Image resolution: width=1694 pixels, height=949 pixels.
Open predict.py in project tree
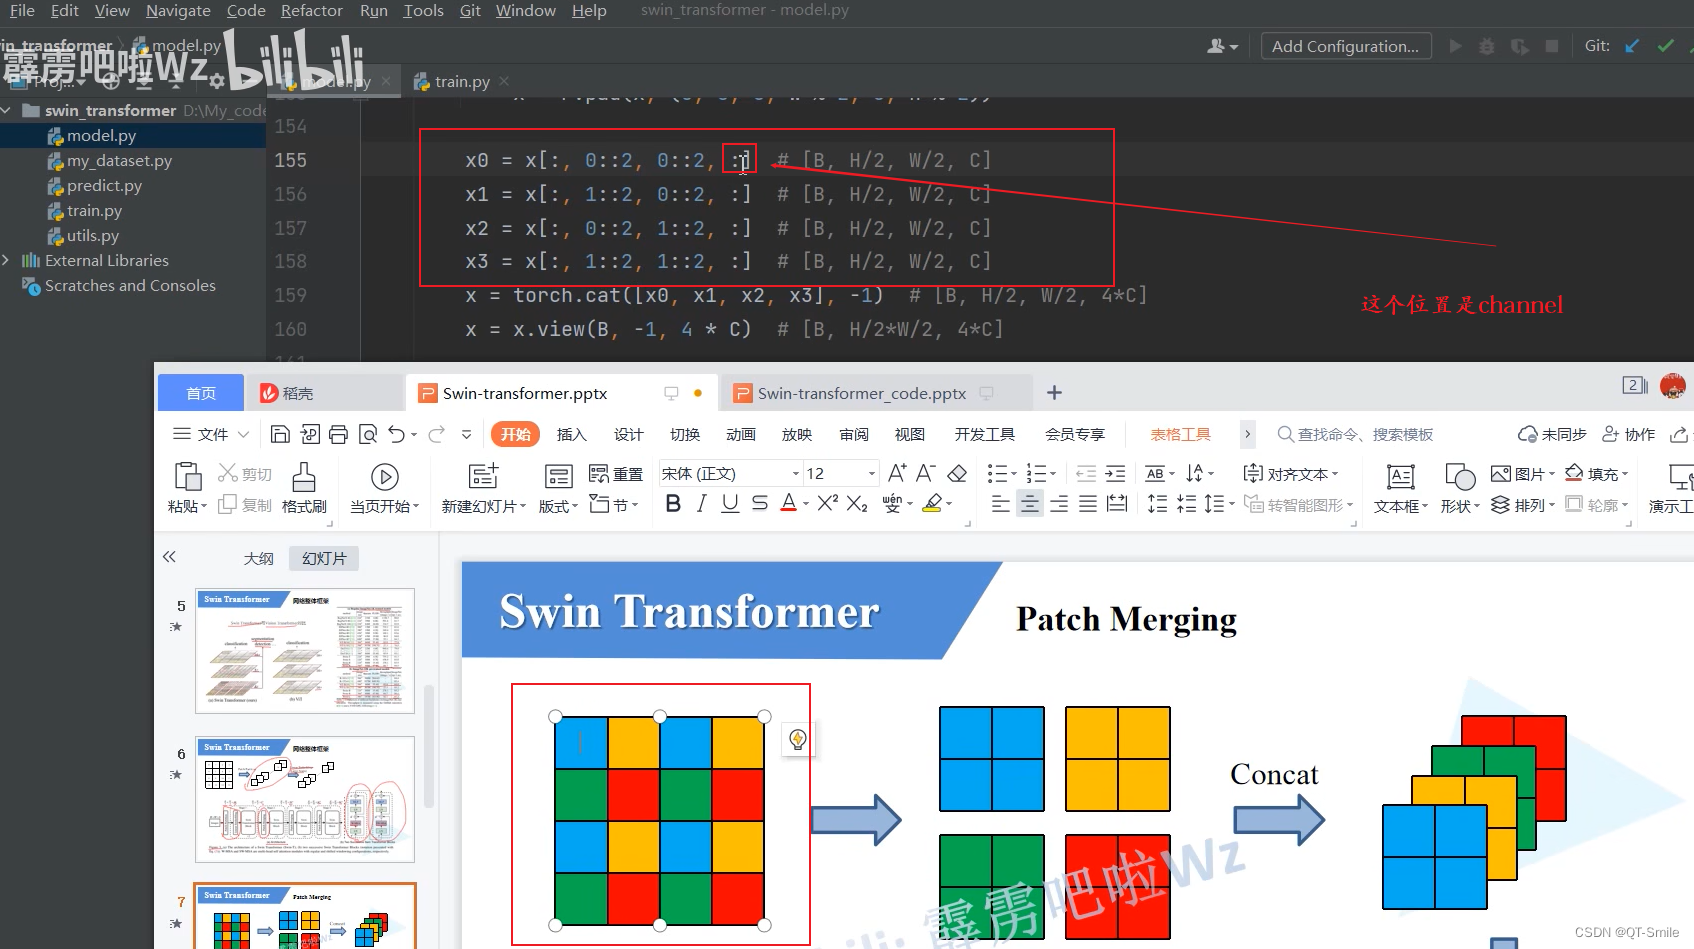(104, 185)
